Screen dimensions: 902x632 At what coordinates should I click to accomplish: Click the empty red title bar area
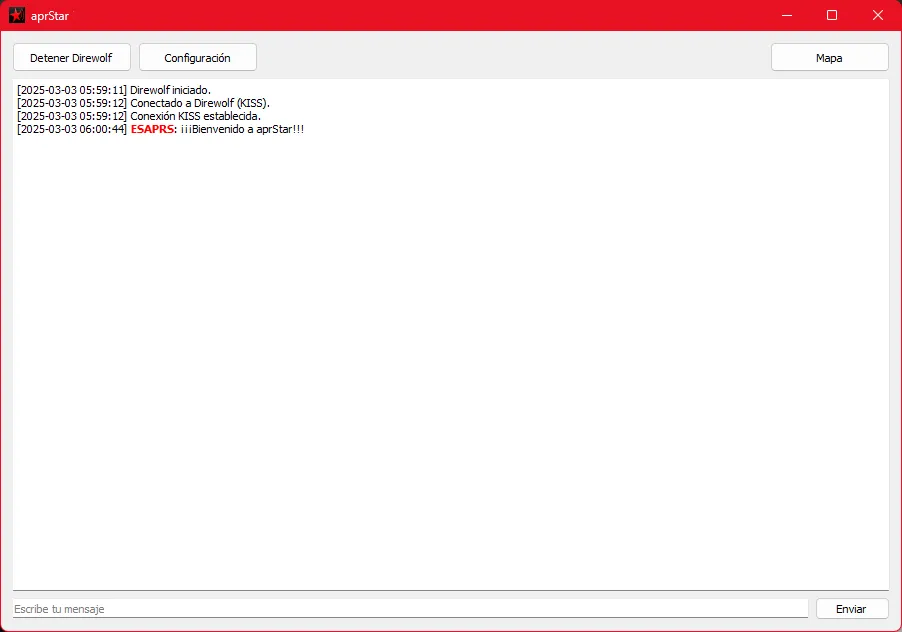coord(400,15)
